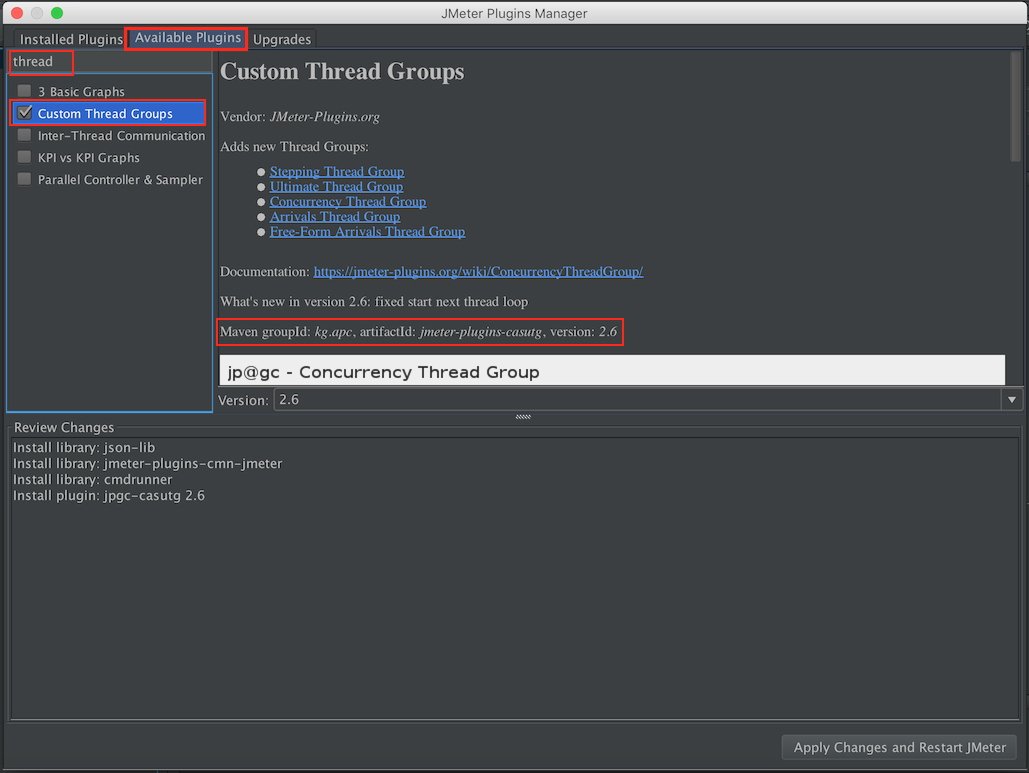The image size is (1029, 773).
Task: Open the ConcurrencyThreadGroup documentation URL
Action: (478, 272)
